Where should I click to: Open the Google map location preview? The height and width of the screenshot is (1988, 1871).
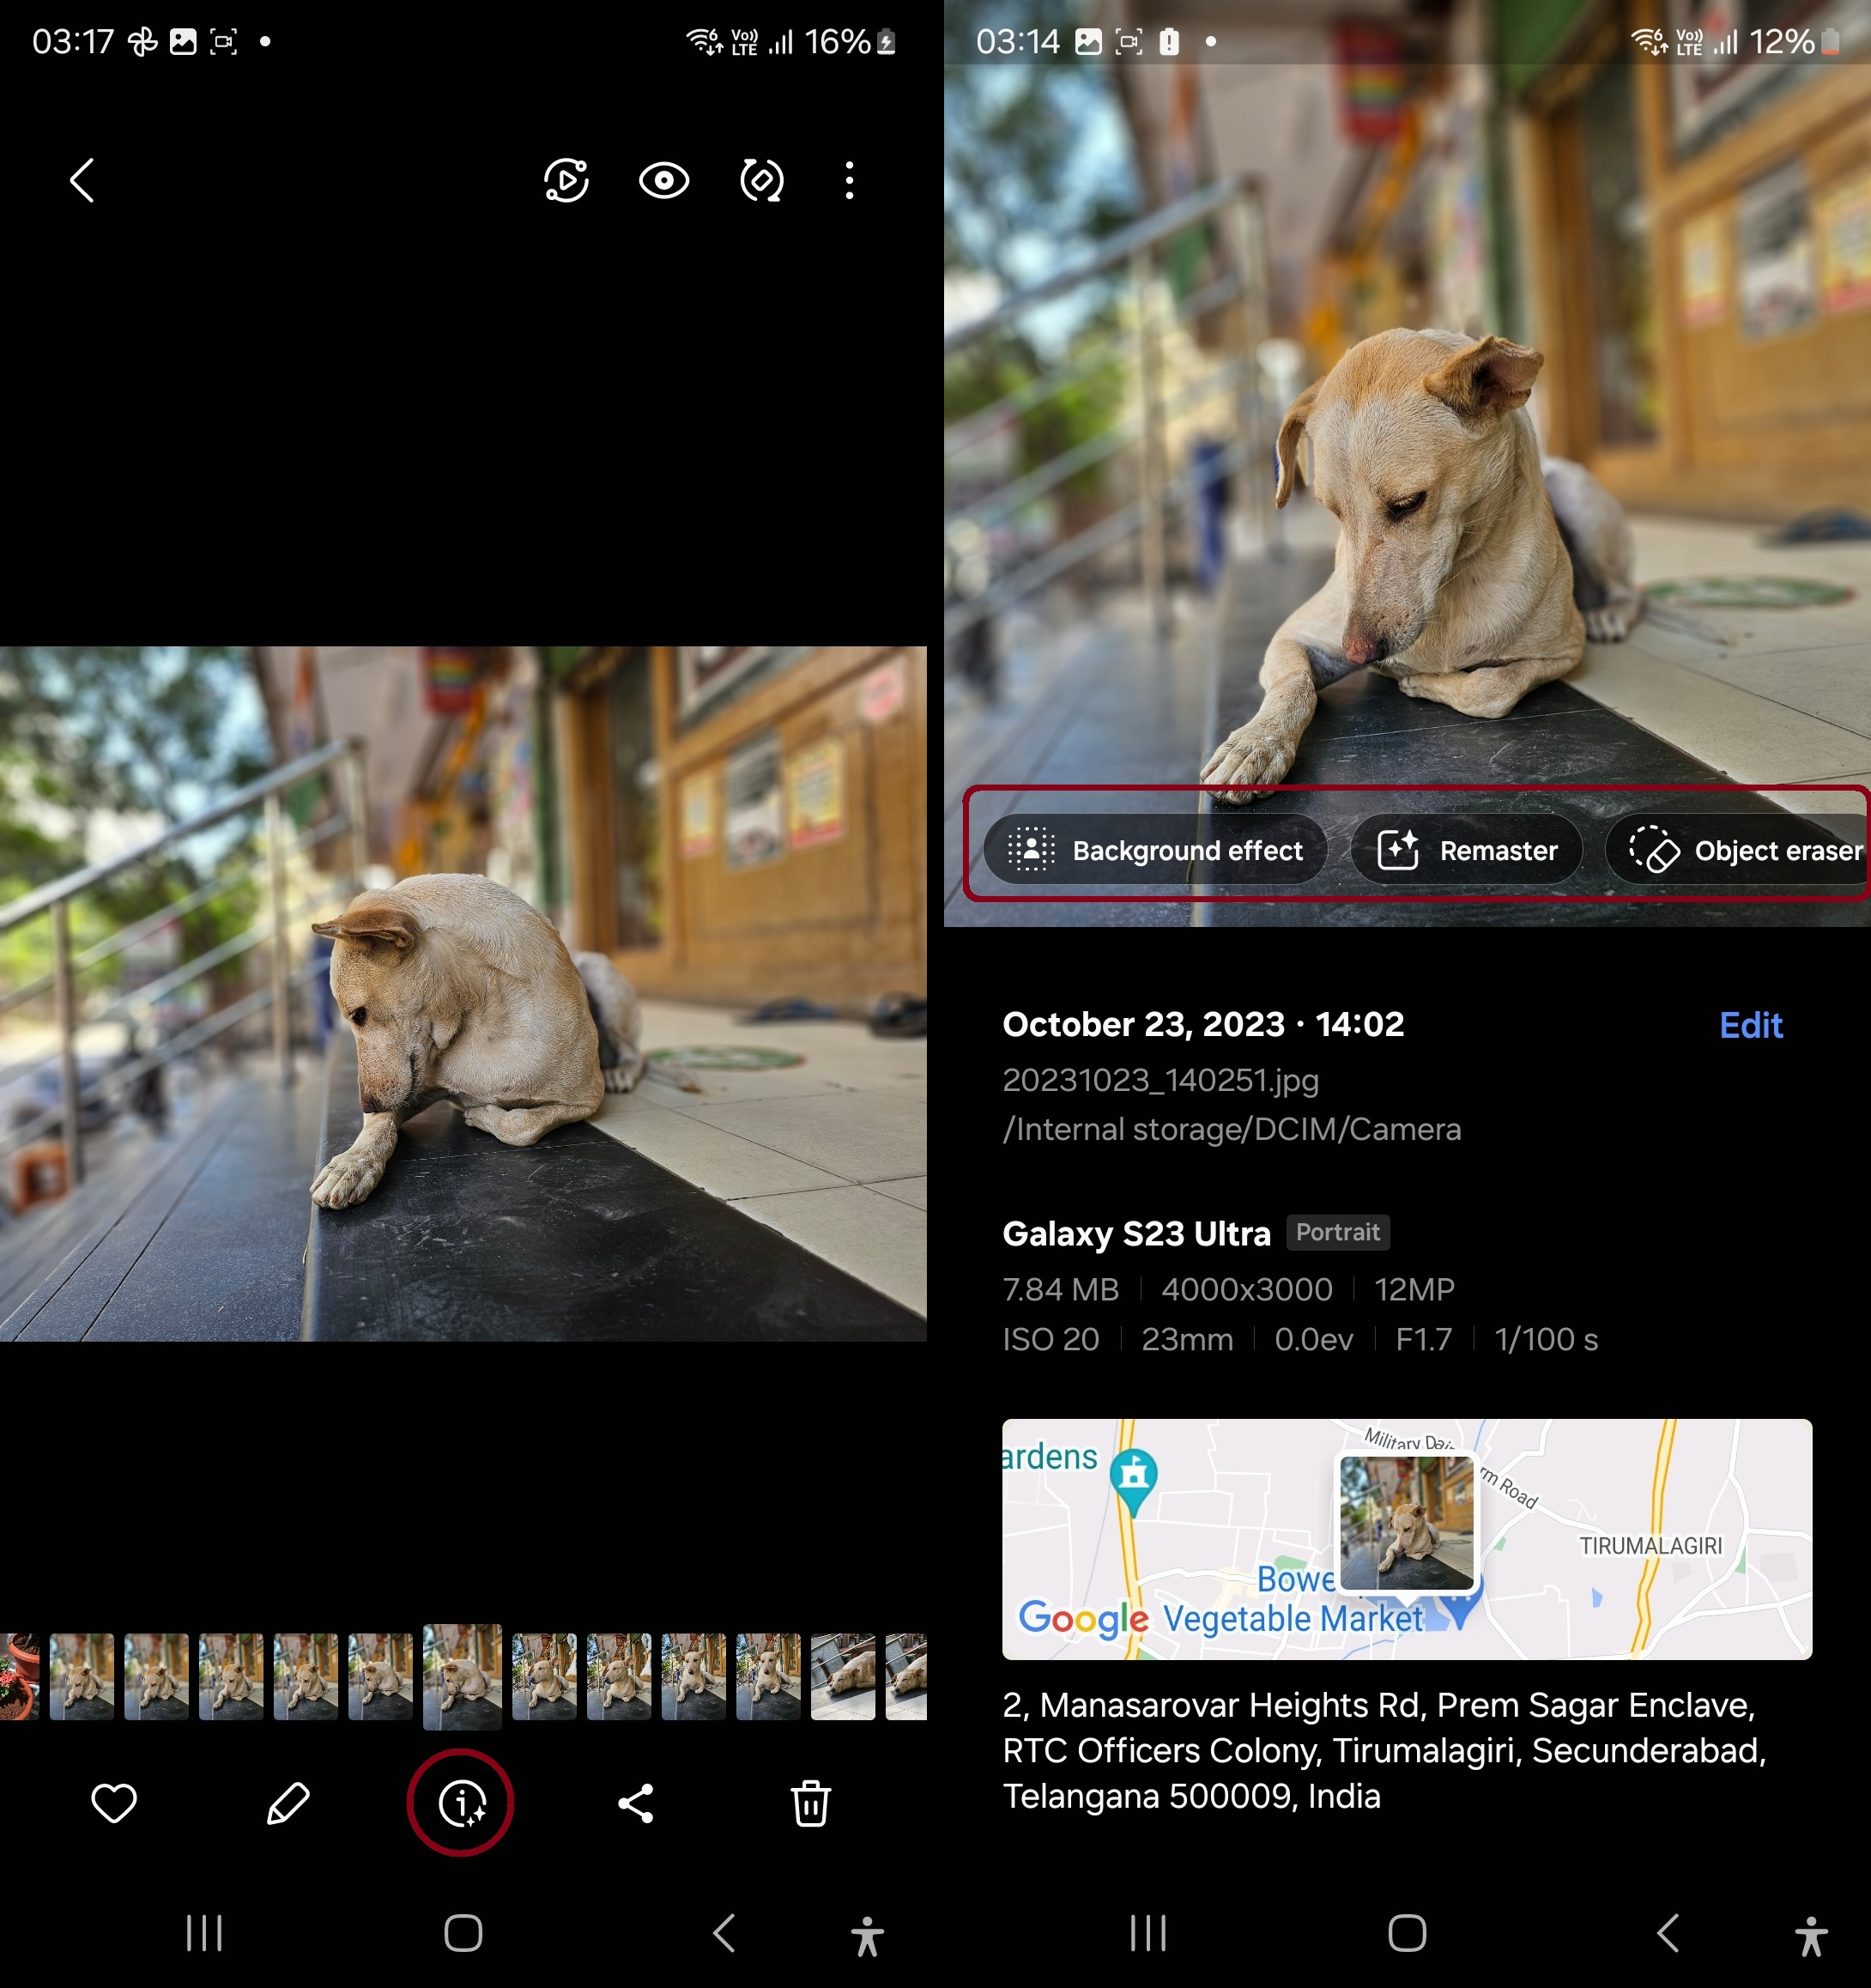(1406, 1539)
